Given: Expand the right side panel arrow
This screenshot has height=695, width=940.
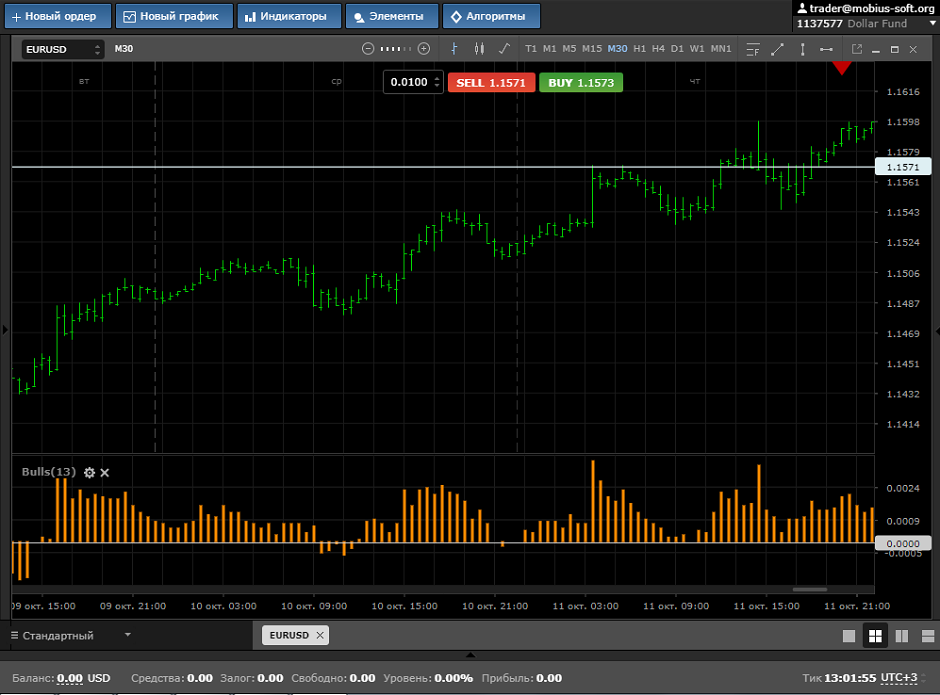Looking at the screenshot, I should [936, 330].
